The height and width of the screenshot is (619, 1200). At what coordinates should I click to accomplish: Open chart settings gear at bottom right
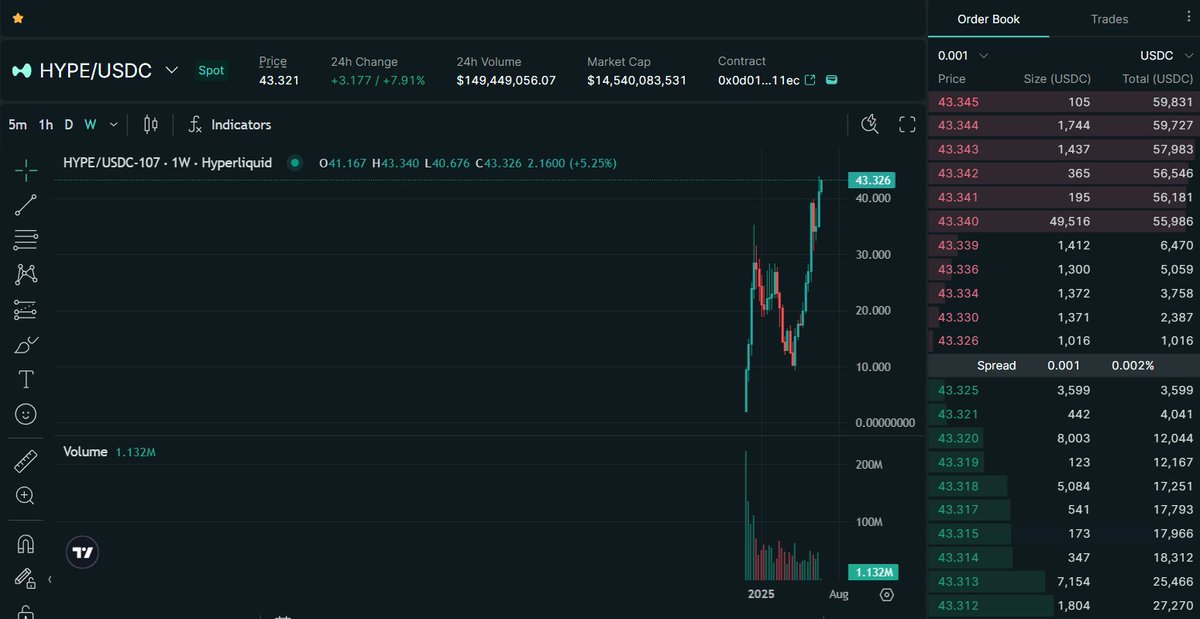click(886, 594)
